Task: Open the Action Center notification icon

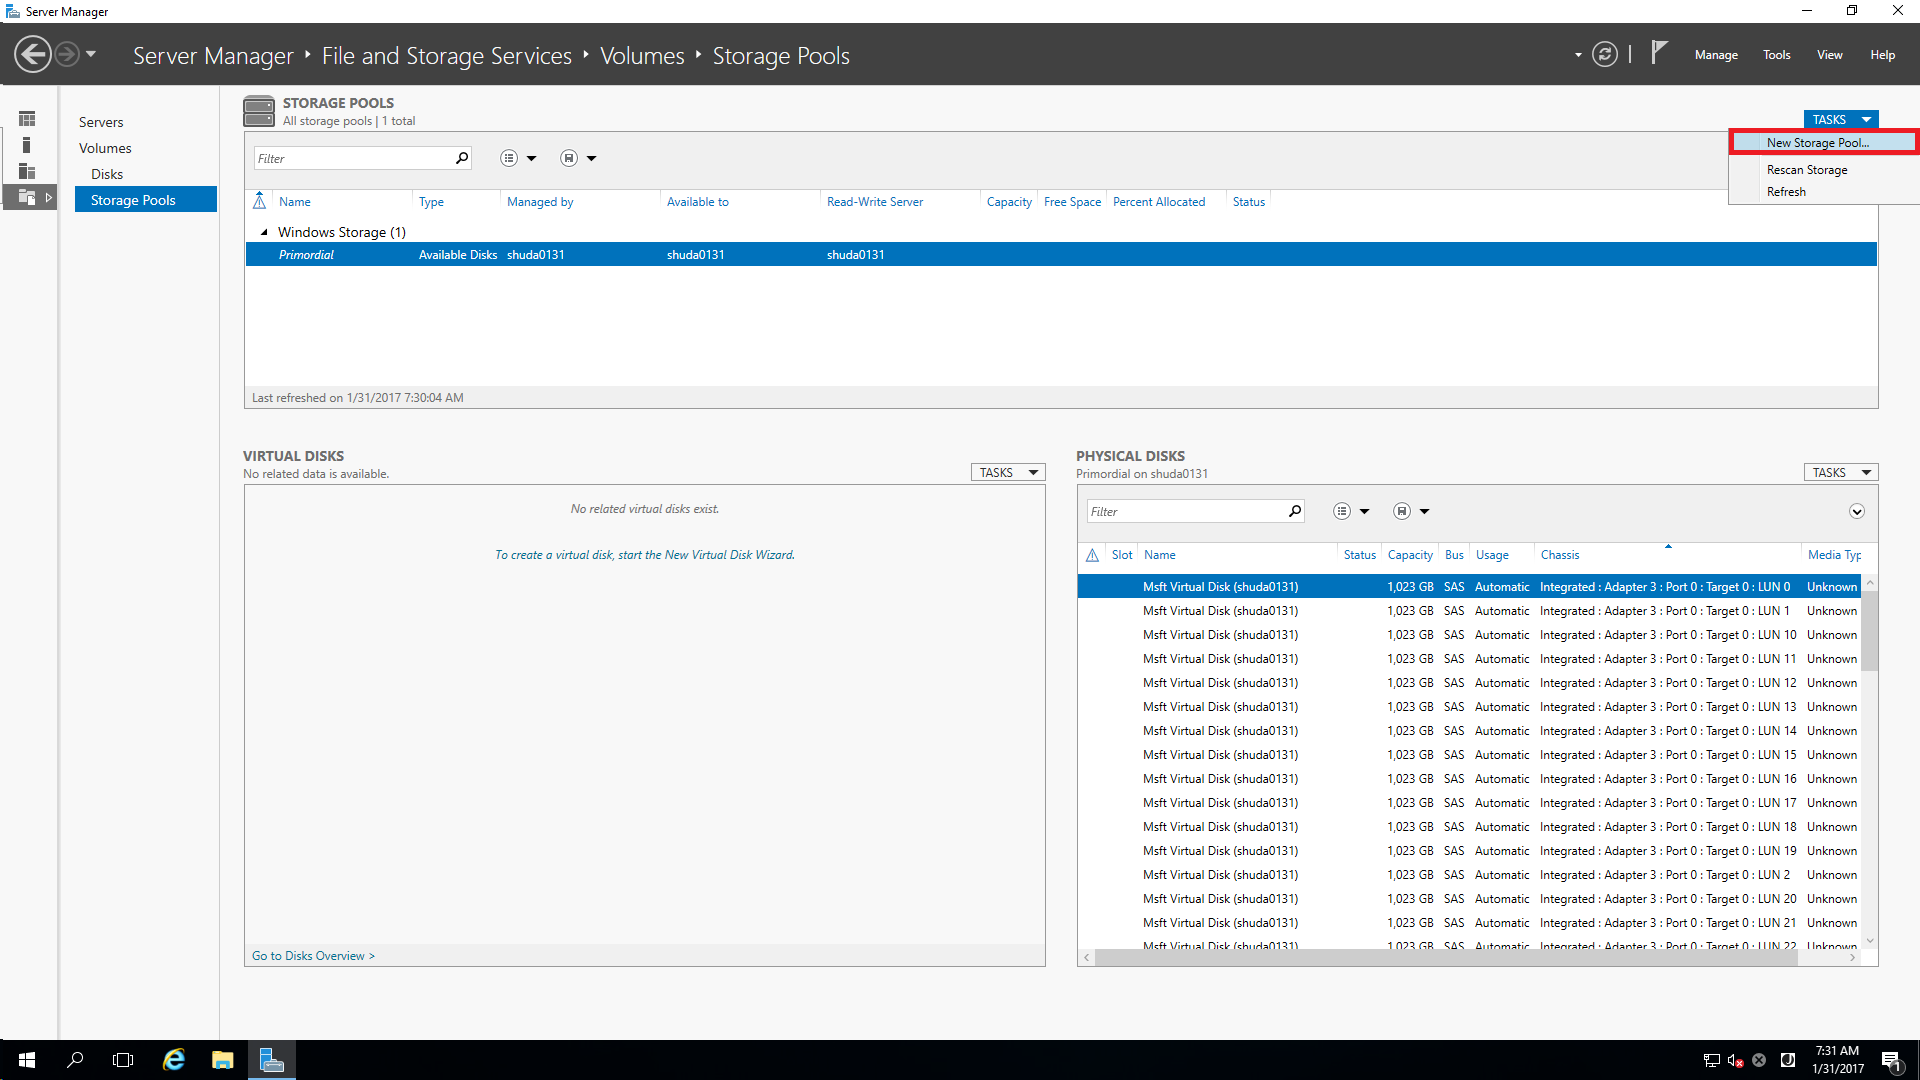Action: 1891,1060
